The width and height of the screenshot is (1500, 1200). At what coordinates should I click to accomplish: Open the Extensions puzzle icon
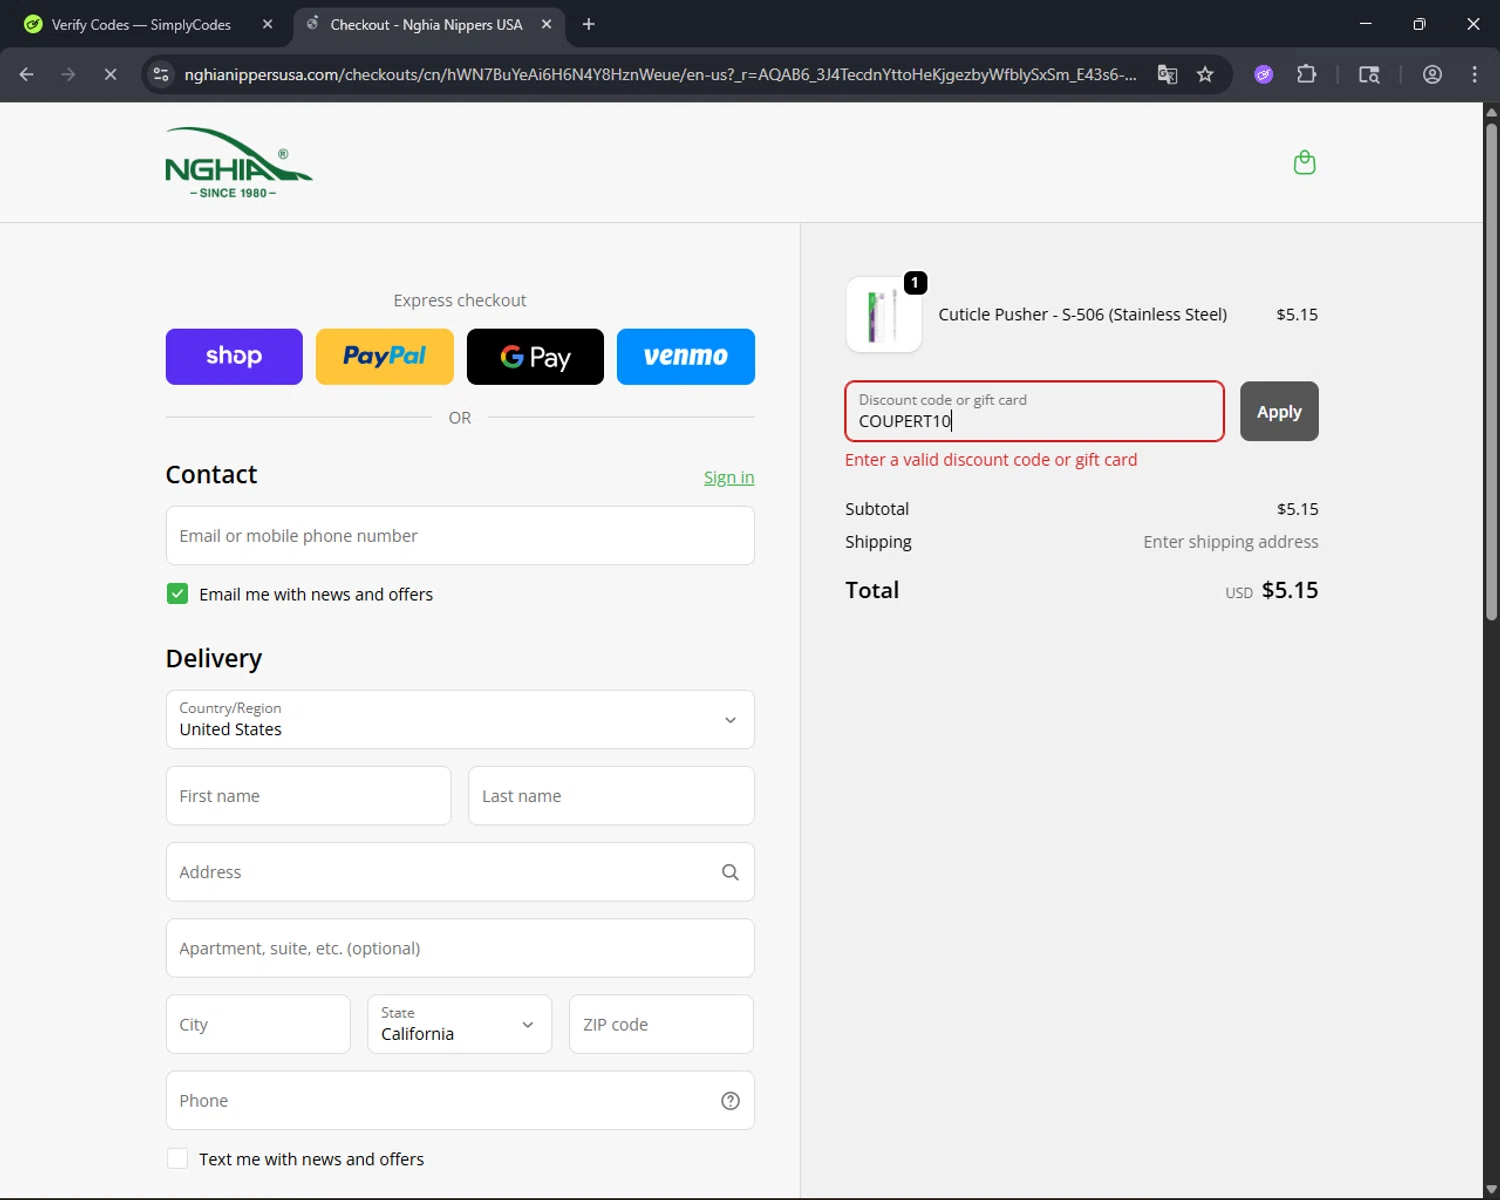1306,74
